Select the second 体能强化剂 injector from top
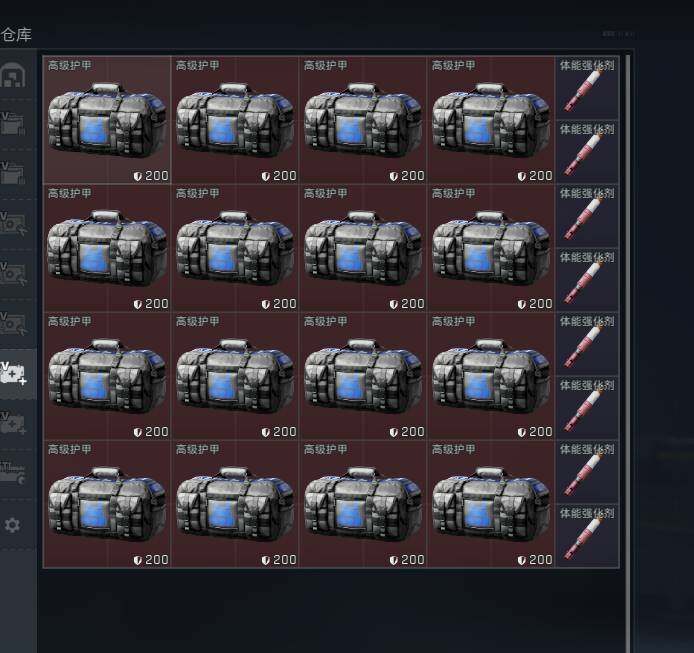Screen dimensions: 694x653 tap(587, 151)
